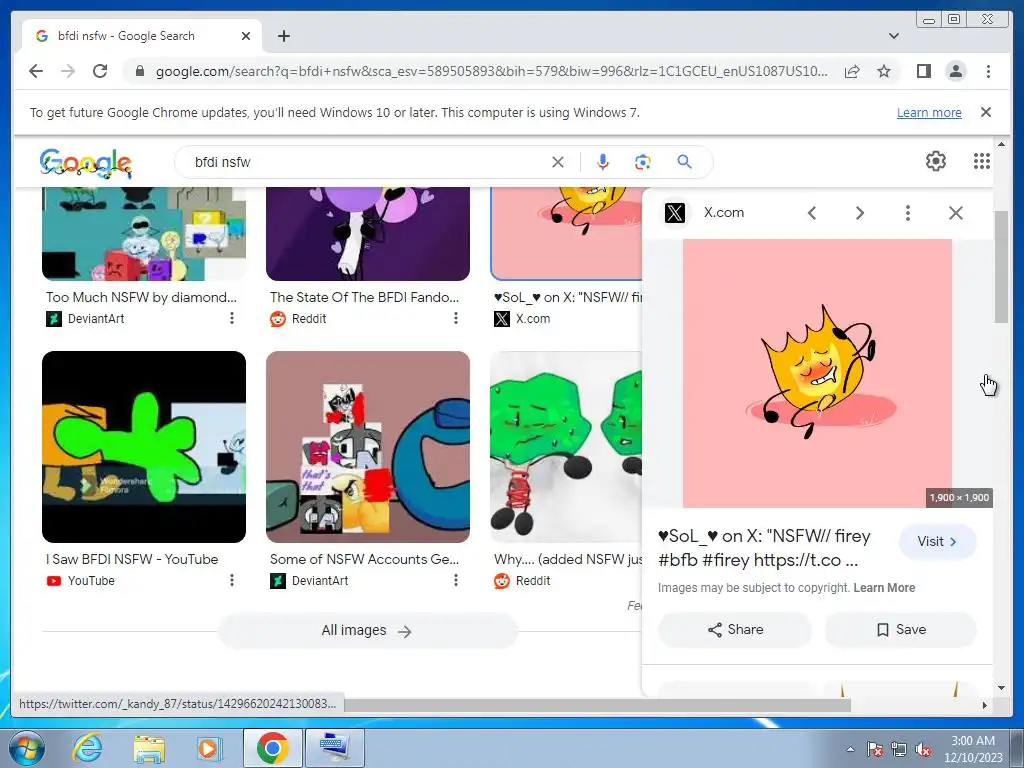Open the 'Too Much NSFW by diamond...' thumbnail
Image resolution: width=1024 pixels, height=768 pixels.
click(144, 233)
